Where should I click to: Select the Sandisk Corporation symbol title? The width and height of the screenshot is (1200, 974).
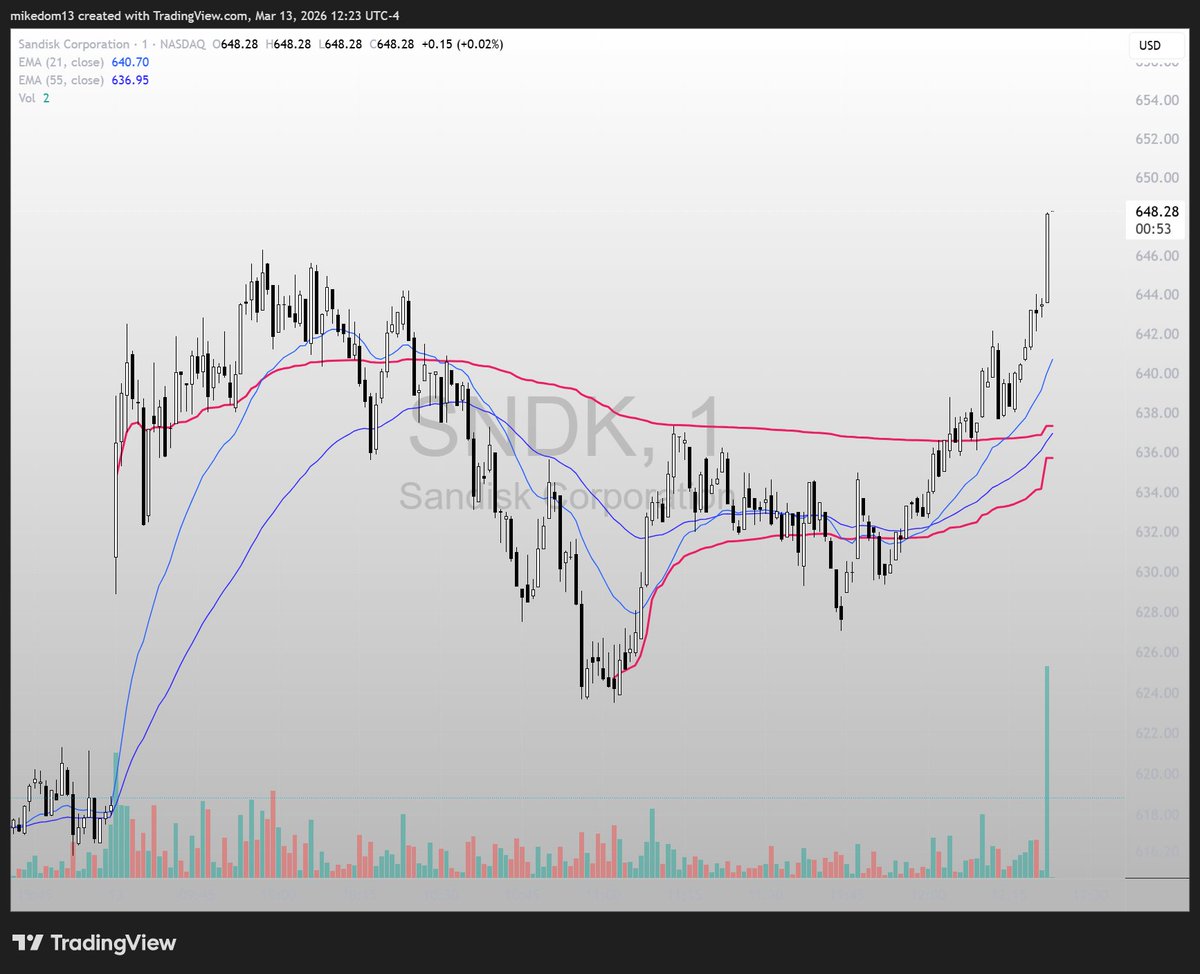click(x=75, y=44)
